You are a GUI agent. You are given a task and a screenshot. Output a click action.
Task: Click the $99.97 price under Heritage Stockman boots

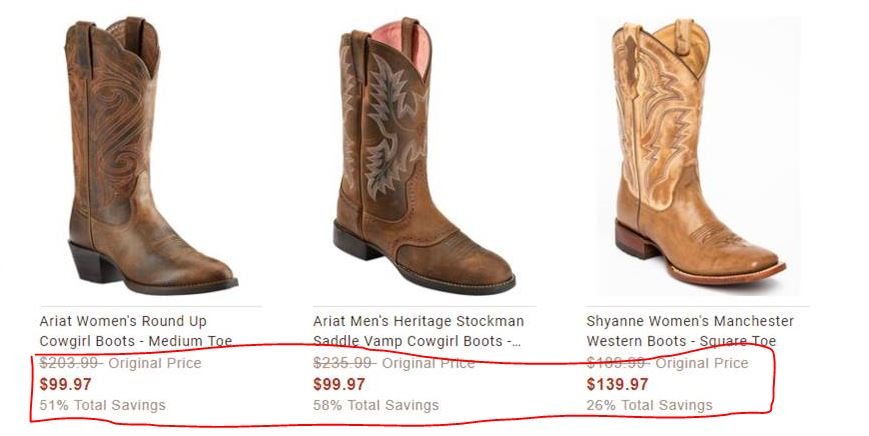pos(339,384)
